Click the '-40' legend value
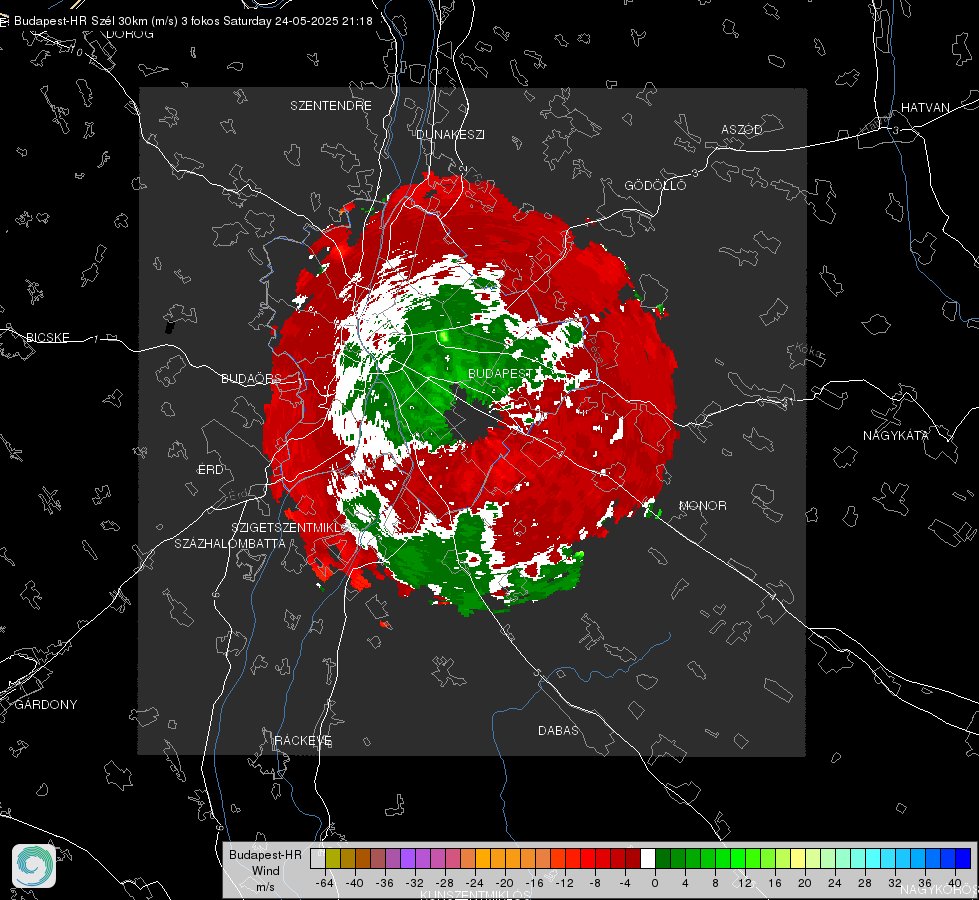This screenshot has width=979, height=900. tap(355, 883)
